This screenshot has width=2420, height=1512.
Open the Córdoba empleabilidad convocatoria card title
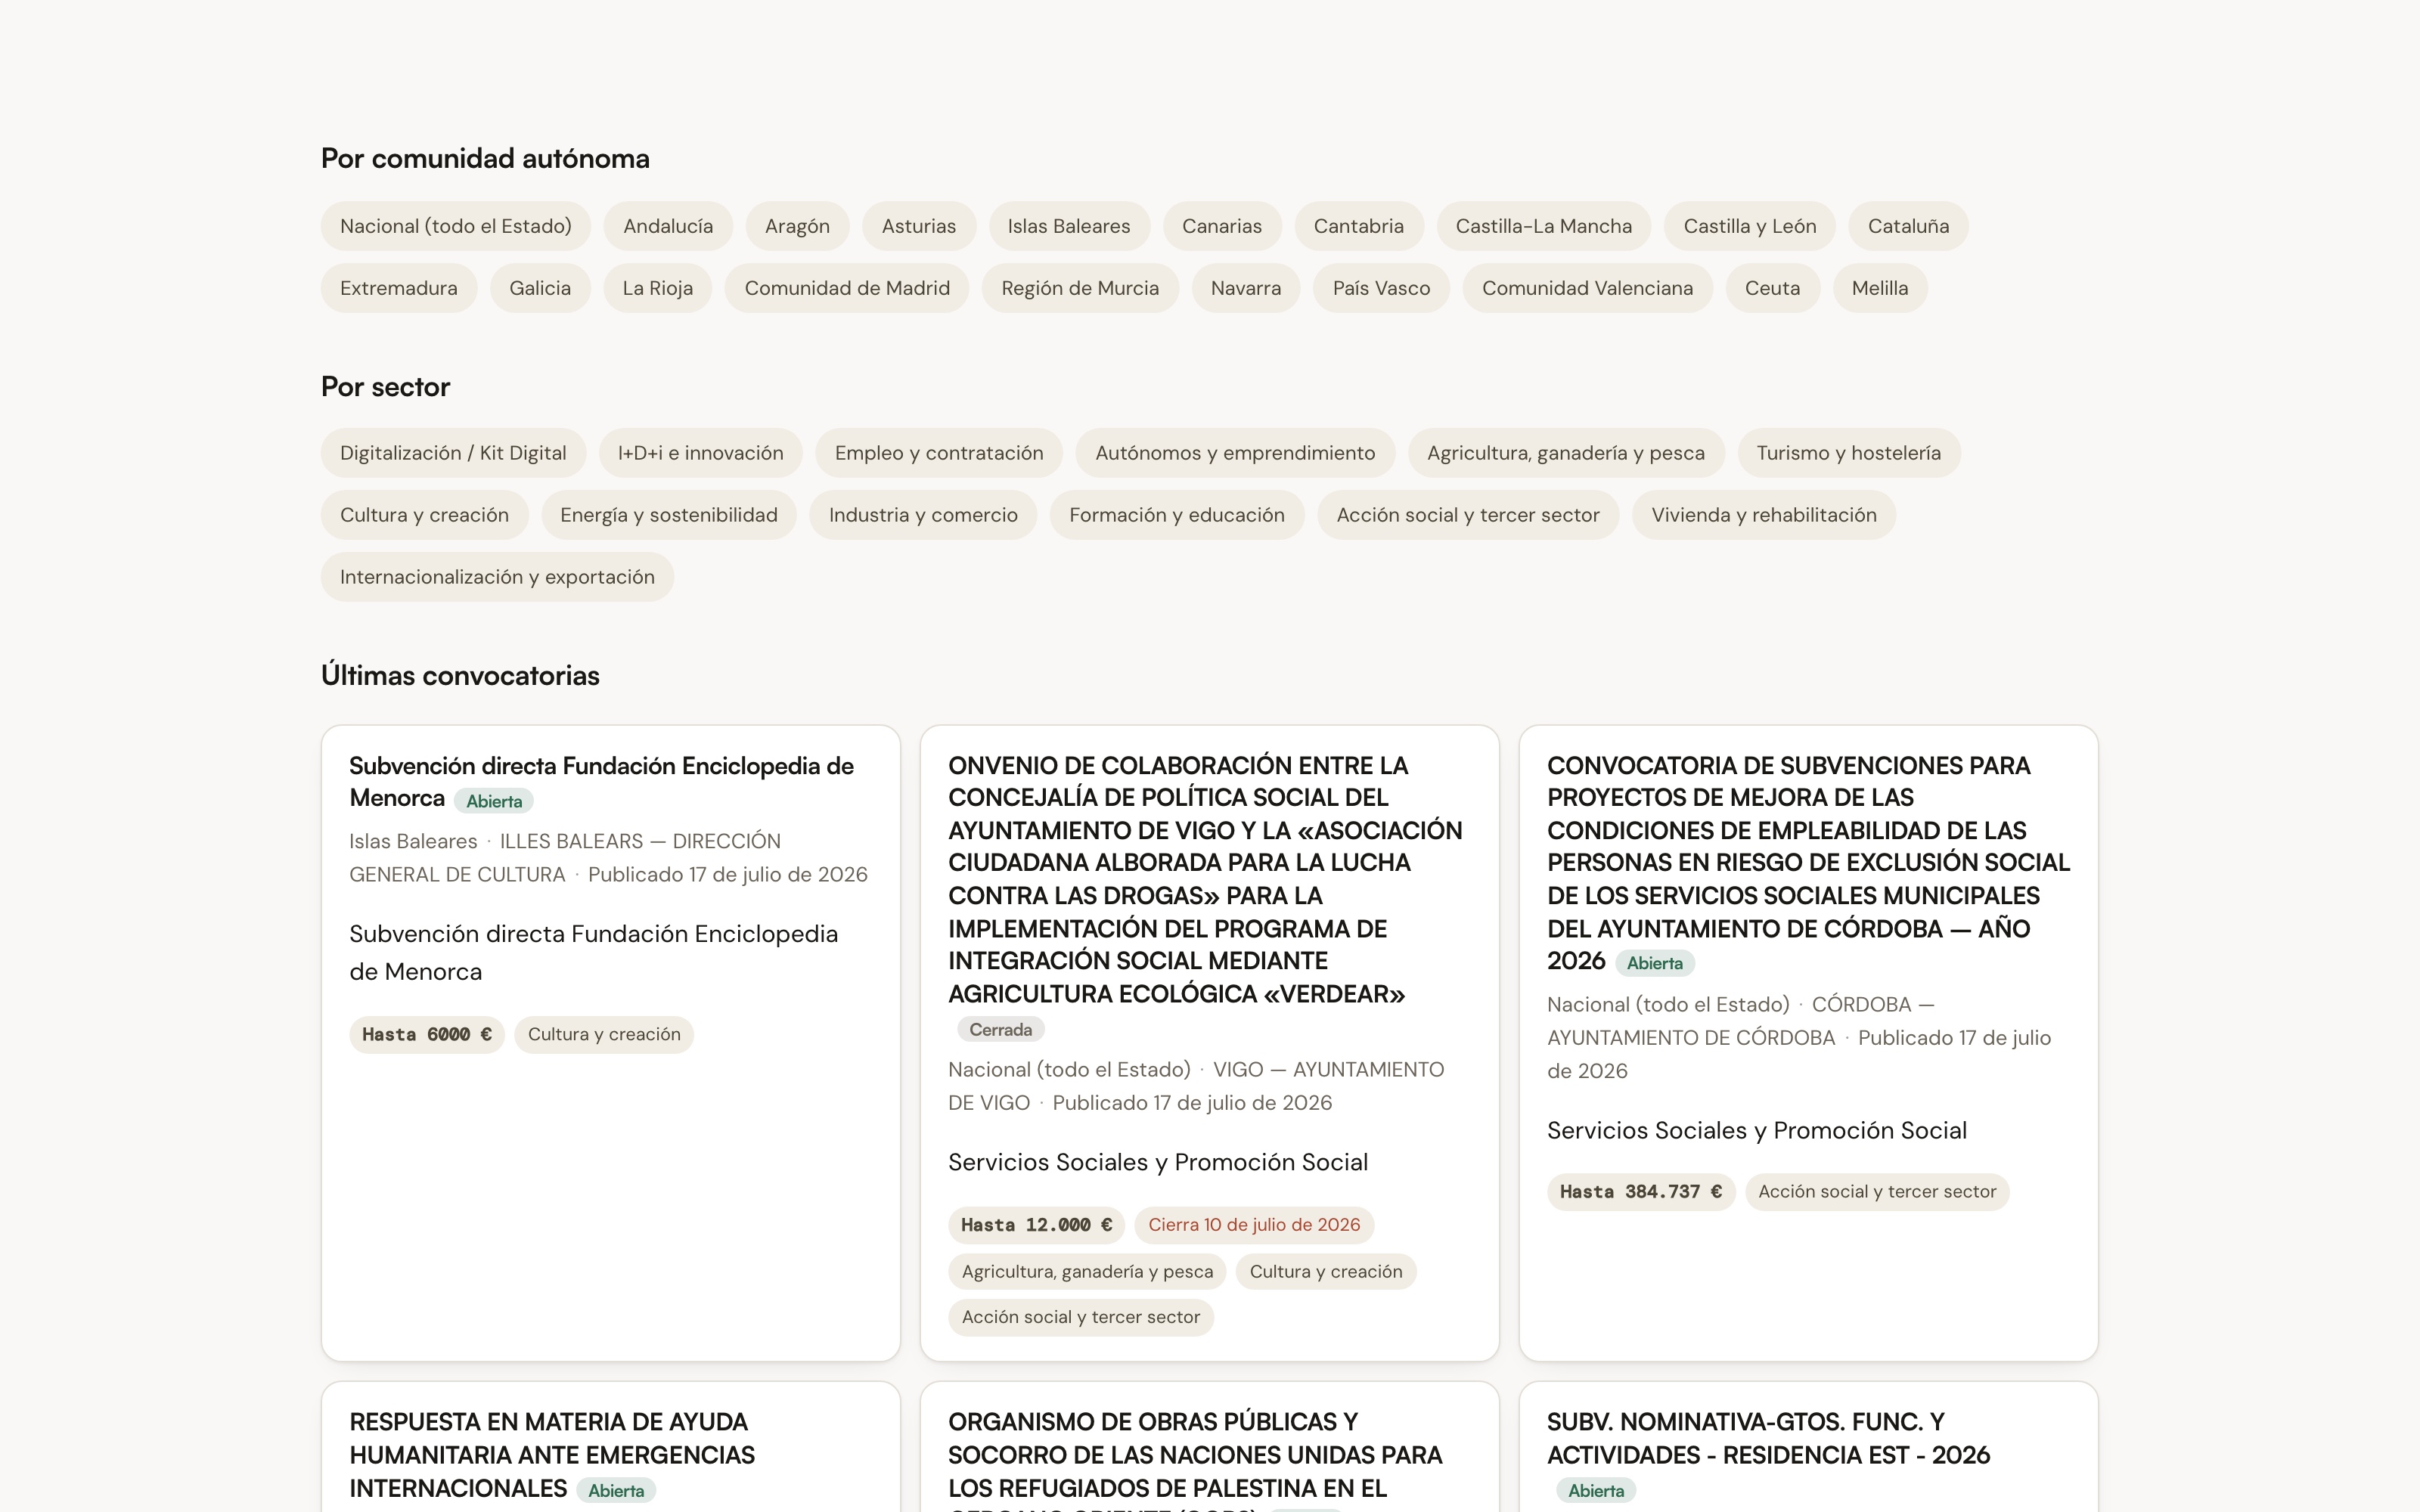pos(1808,862)
